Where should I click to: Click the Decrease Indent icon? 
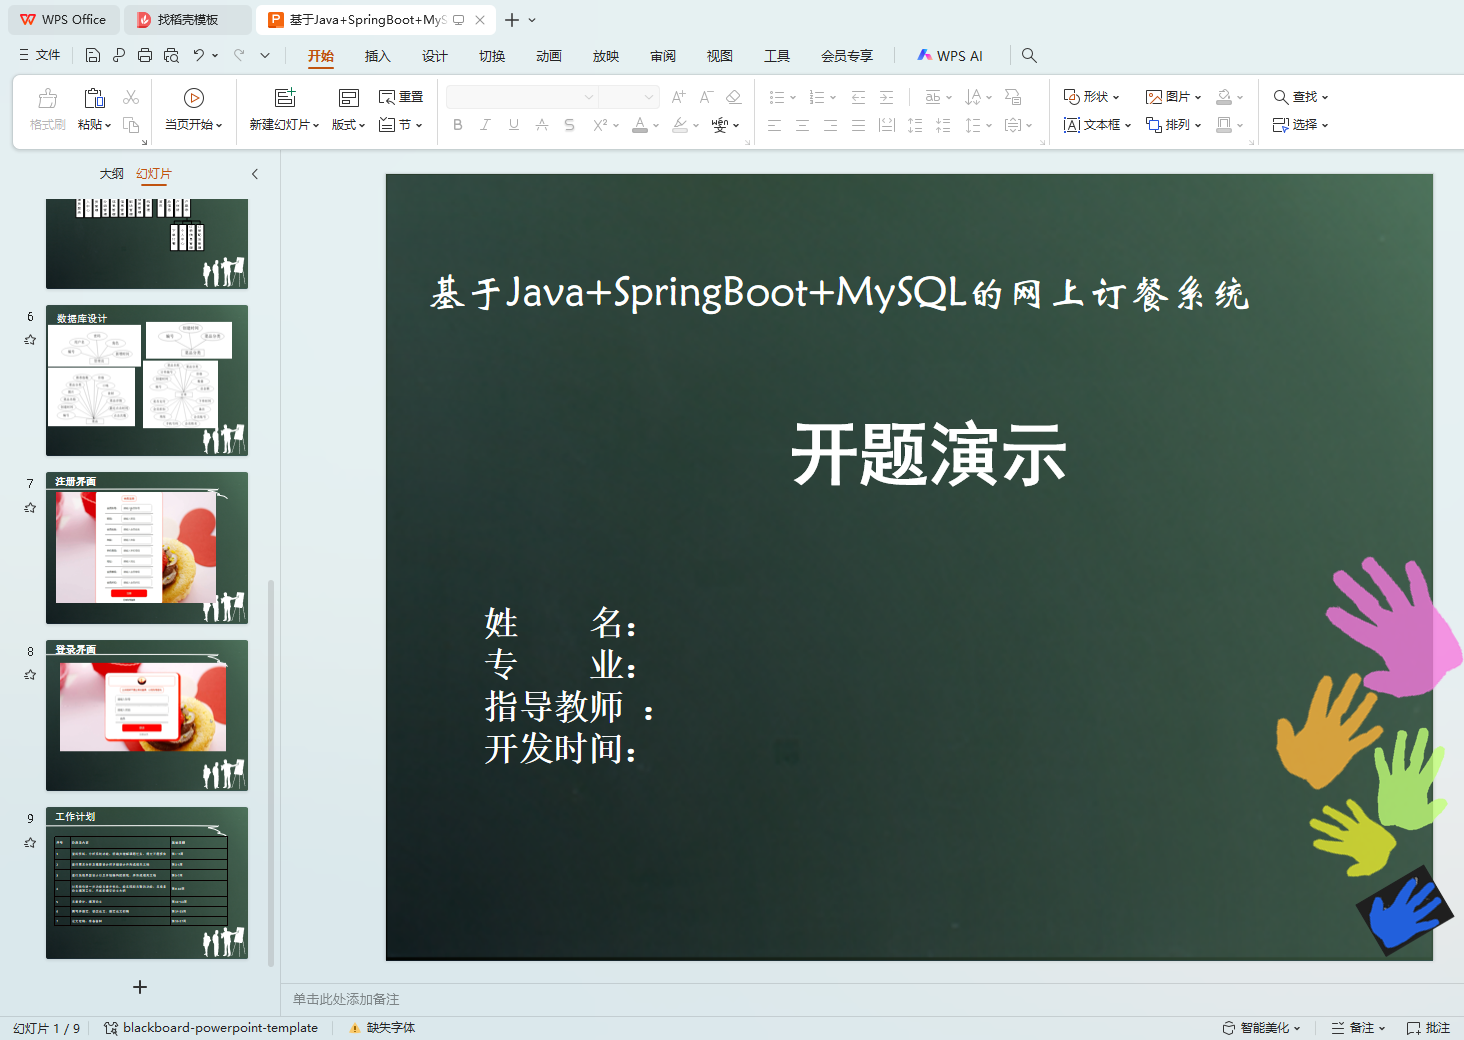pos(858,97)
